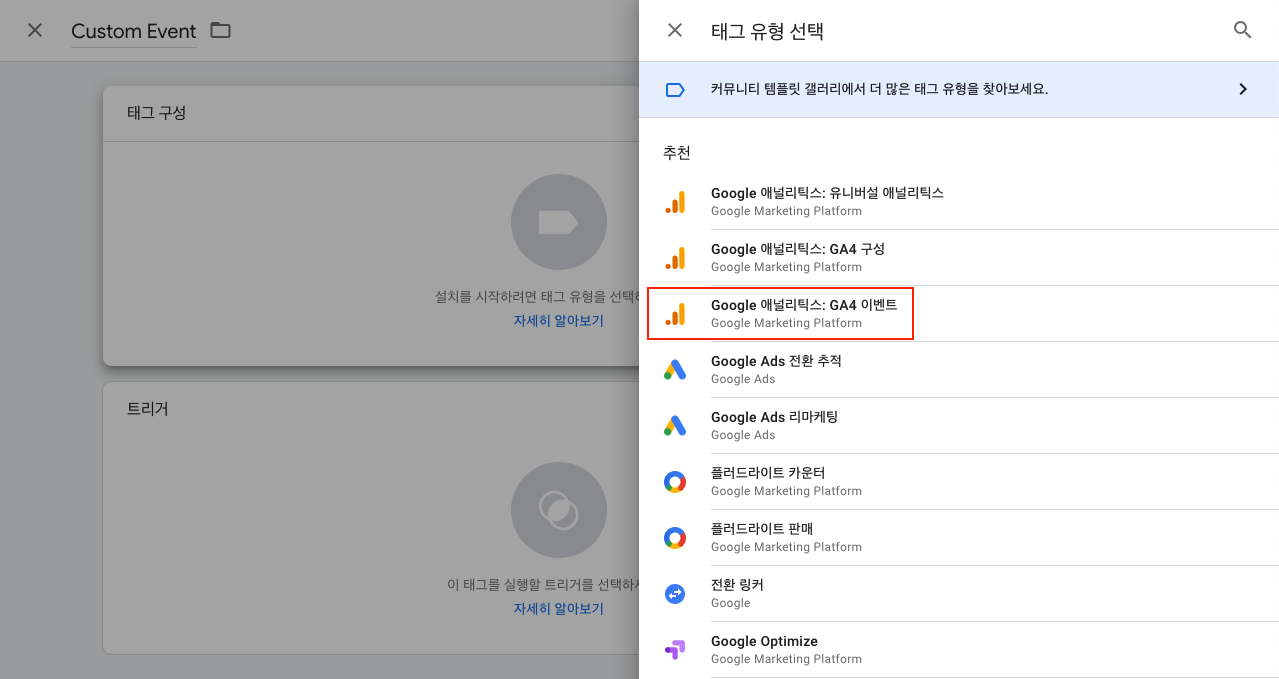Click Google Ads 전환 추적 icon
This screenshot has height=679, width=1279.
(x=675, y=370)
